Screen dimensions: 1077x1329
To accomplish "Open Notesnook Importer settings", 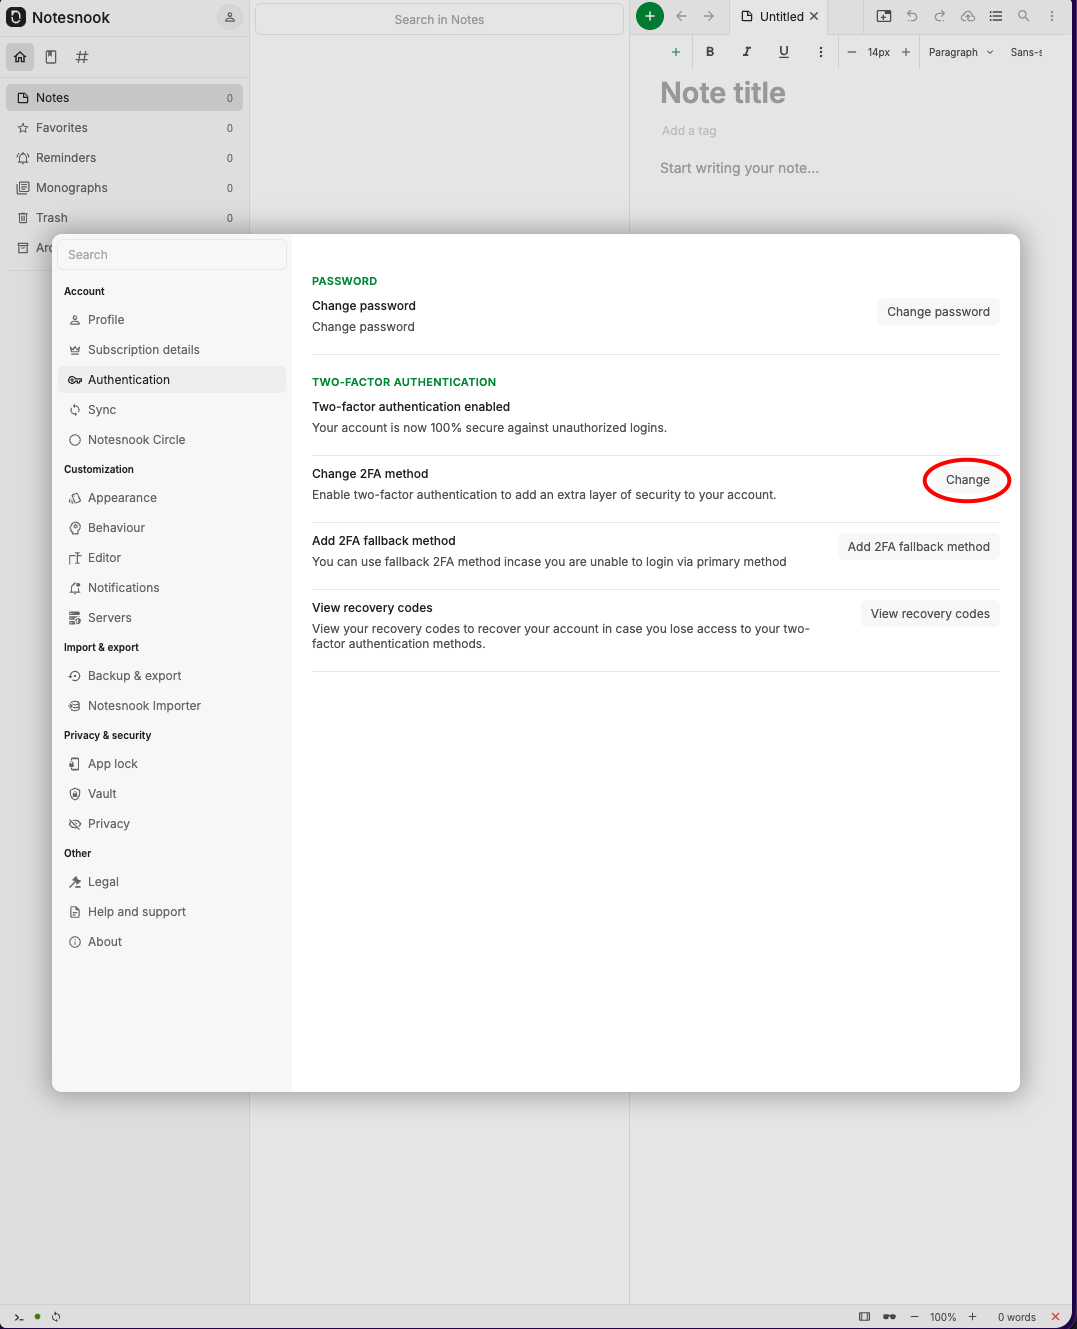I will 172,706.
